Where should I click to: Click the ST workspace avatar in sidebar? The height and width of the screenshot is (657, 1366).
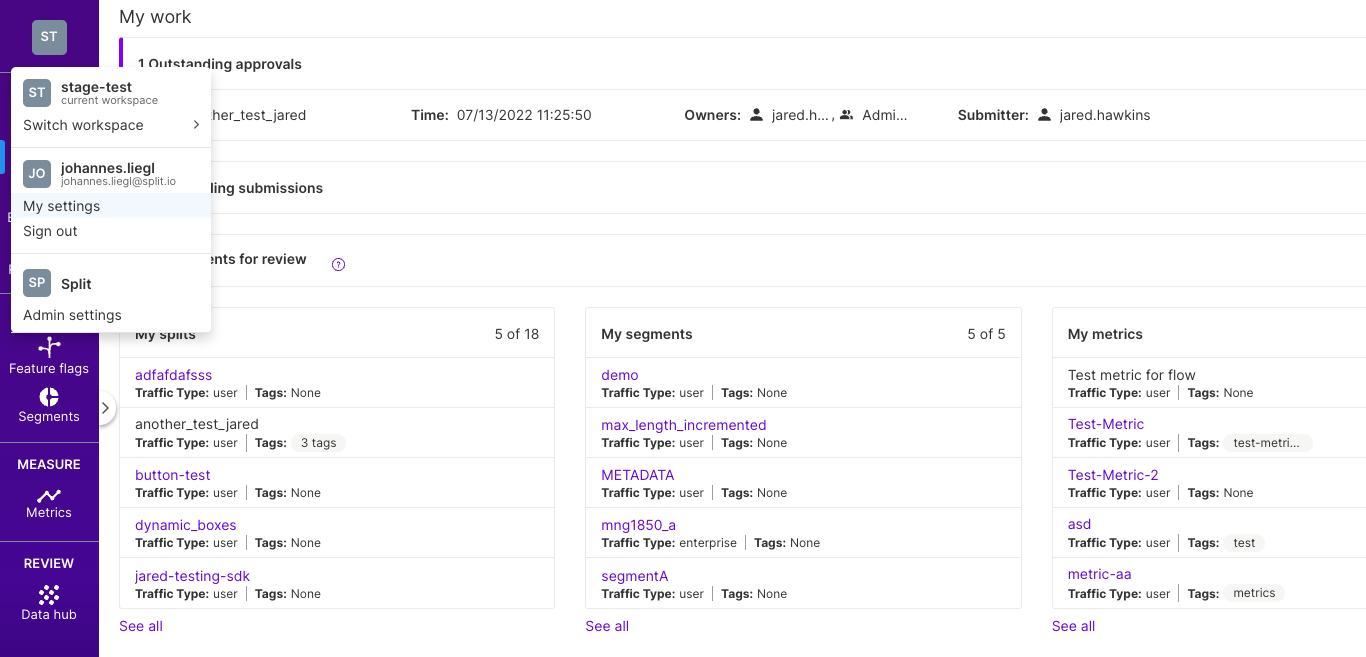click(x=49, y=37)
